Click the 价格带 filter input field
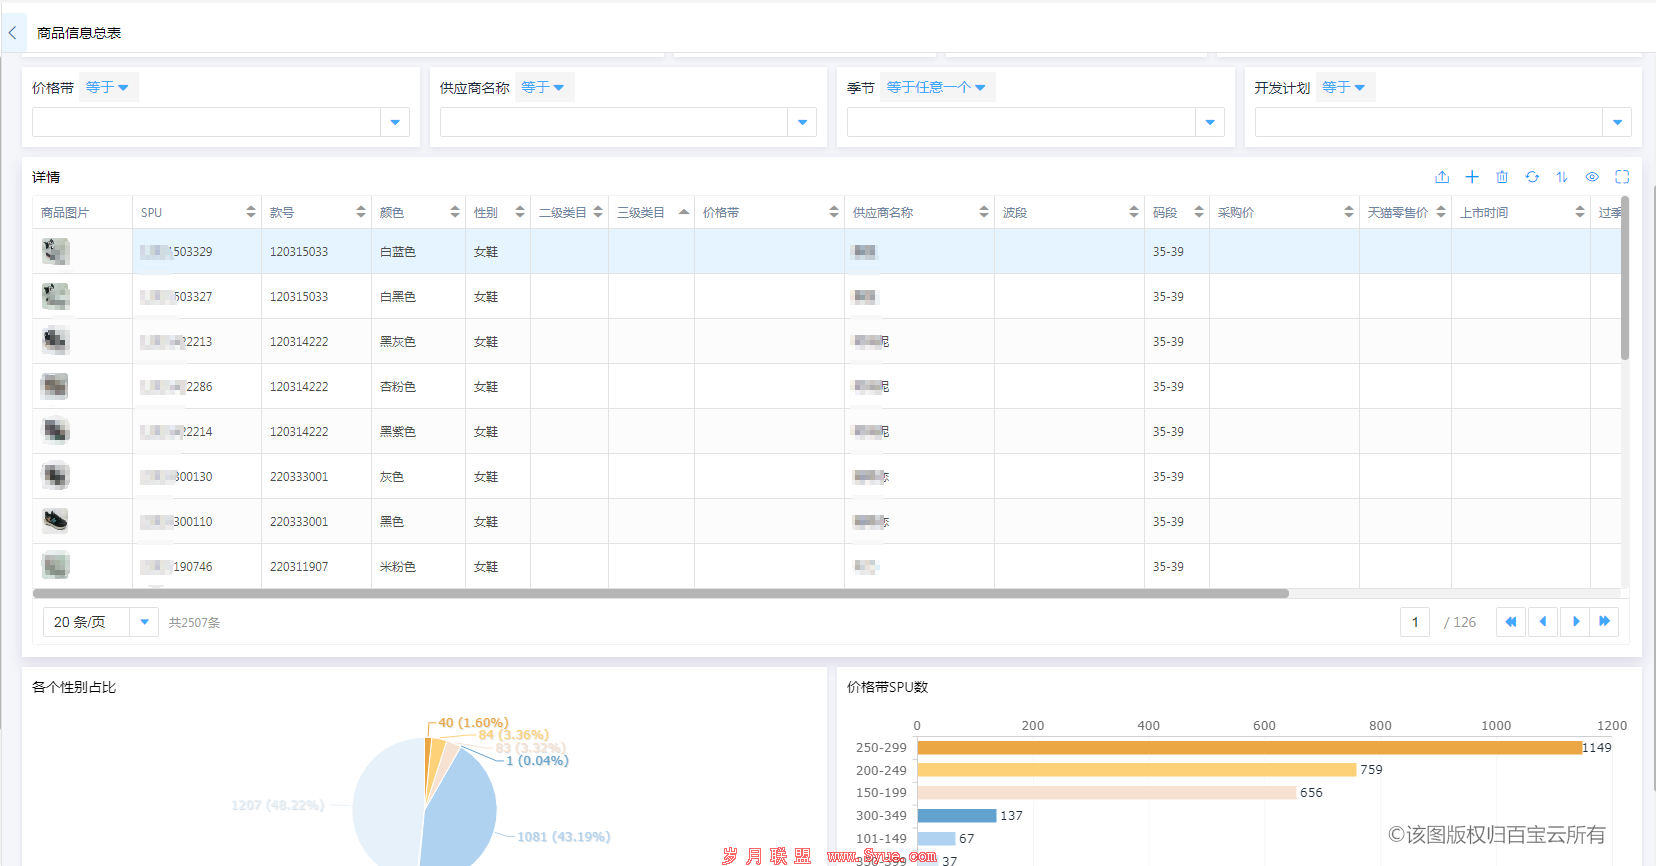 [x=206, y=122]
